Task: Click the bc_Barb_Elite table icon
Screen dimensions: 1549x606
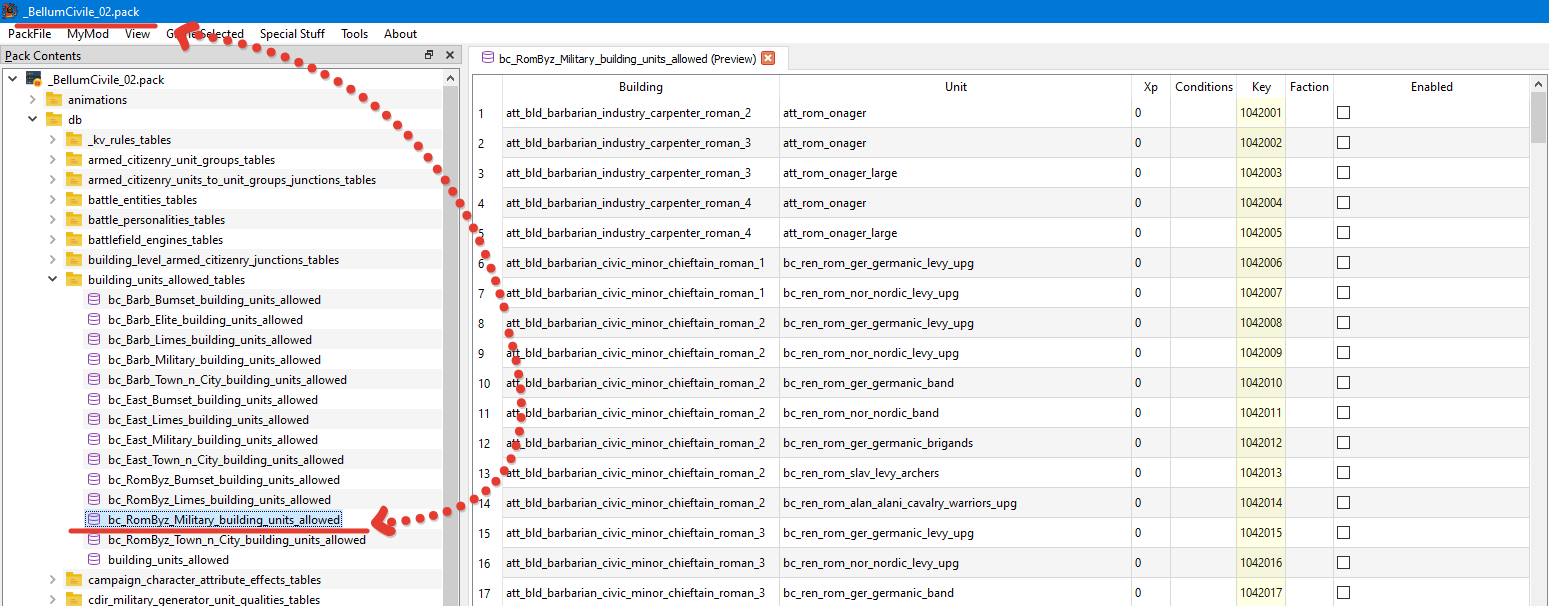Action: (95, 320)
